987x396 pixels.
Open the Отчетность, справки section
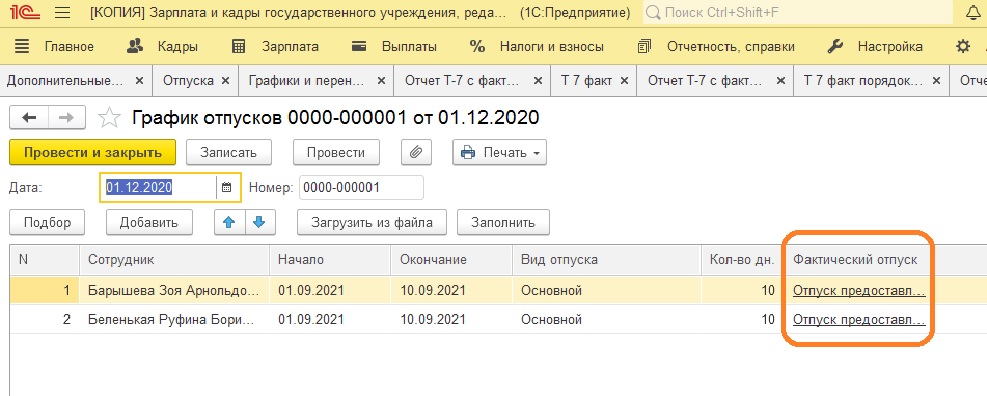click(716, 47)
